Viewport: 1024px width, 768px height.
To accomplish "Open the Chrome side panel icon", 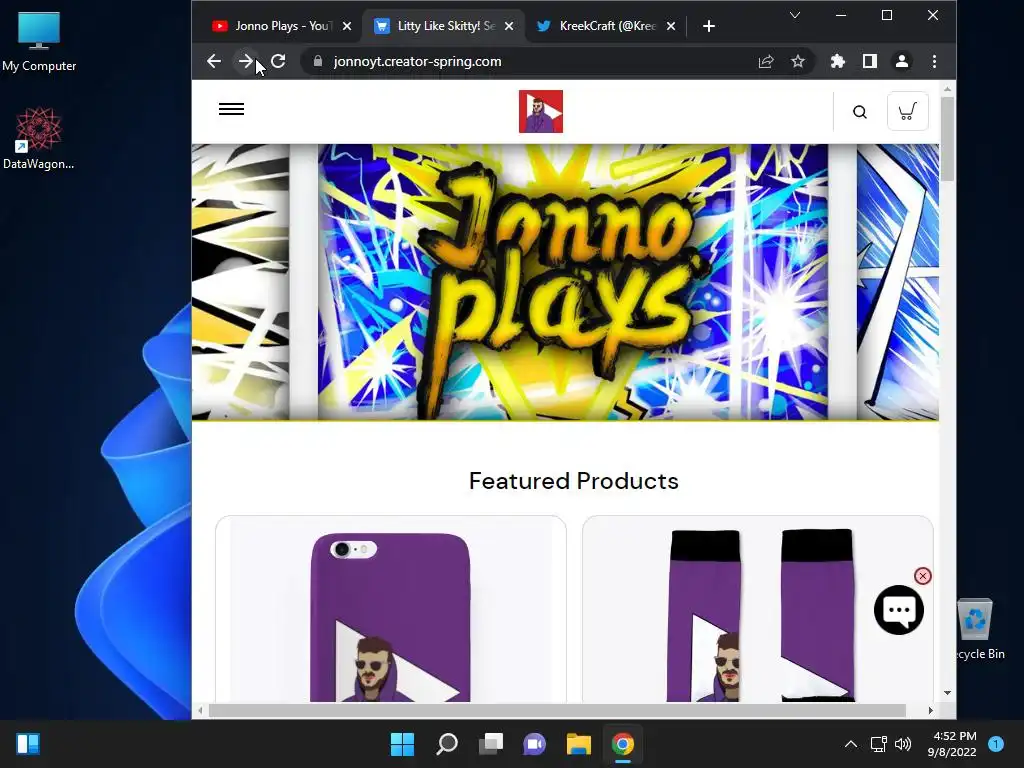I will point(869,61).
